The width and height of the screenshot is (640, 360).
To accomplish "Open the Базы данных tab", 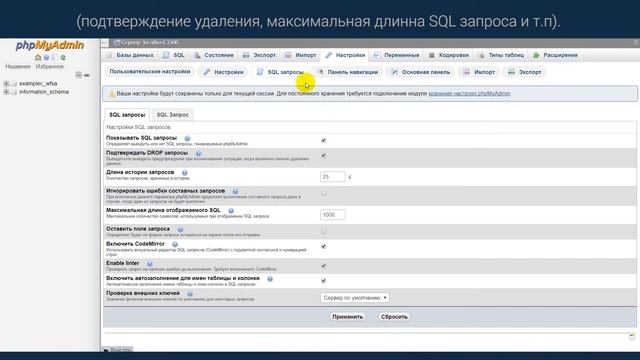I will (x=130, y=55).
